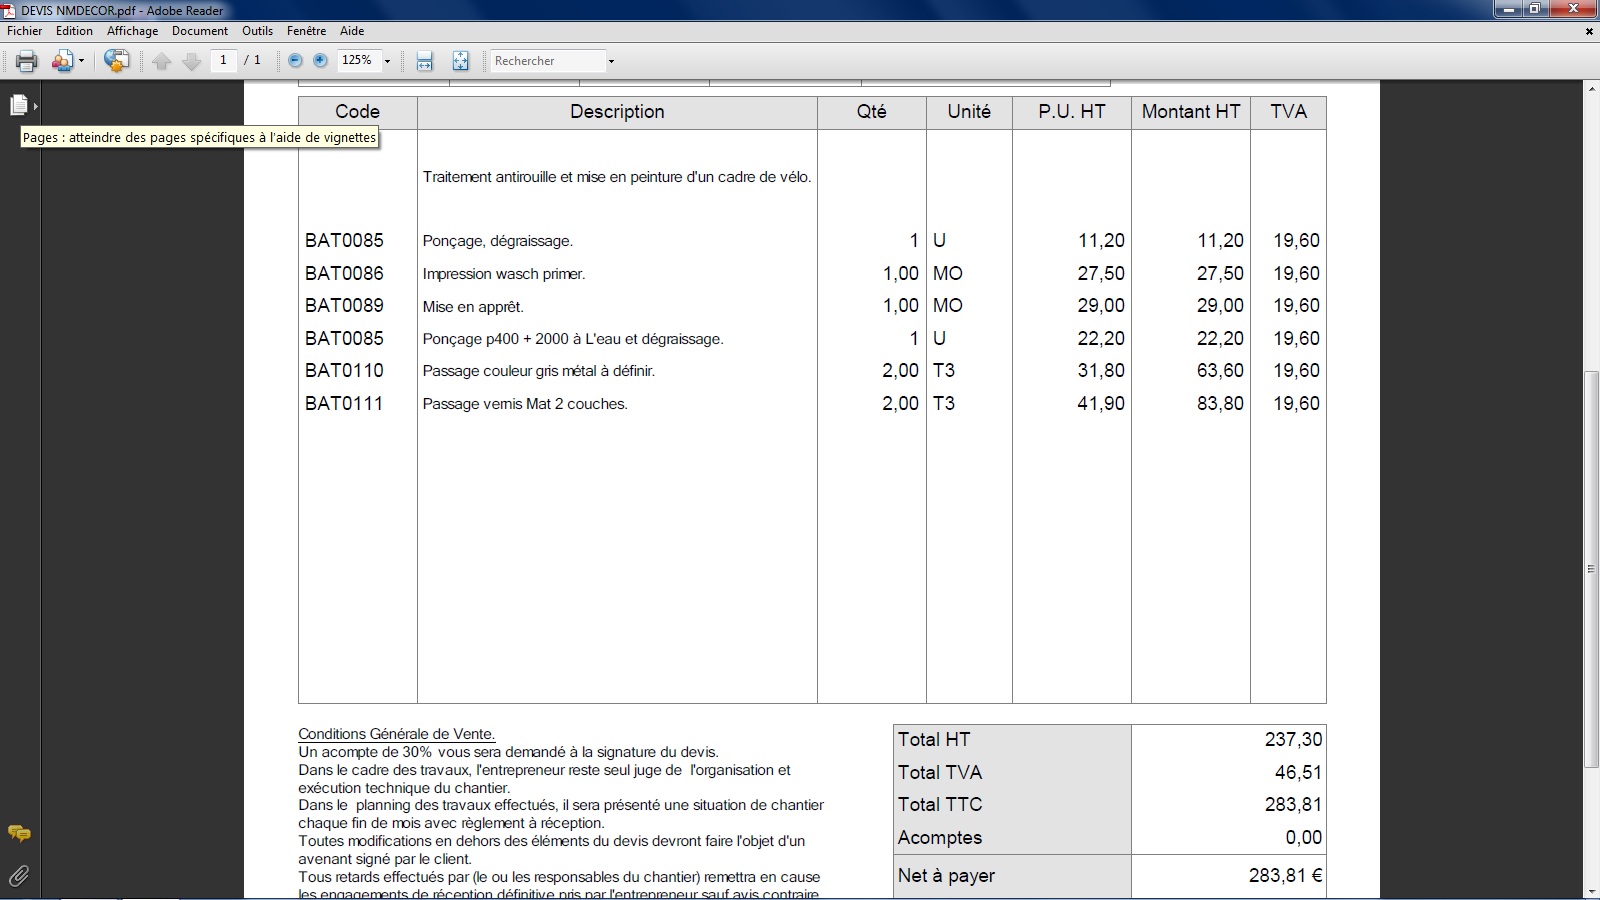Screen dimensions: 1600x900
Task: Open the Pages thumbnails panel
Action: click(x=19, y=105)
